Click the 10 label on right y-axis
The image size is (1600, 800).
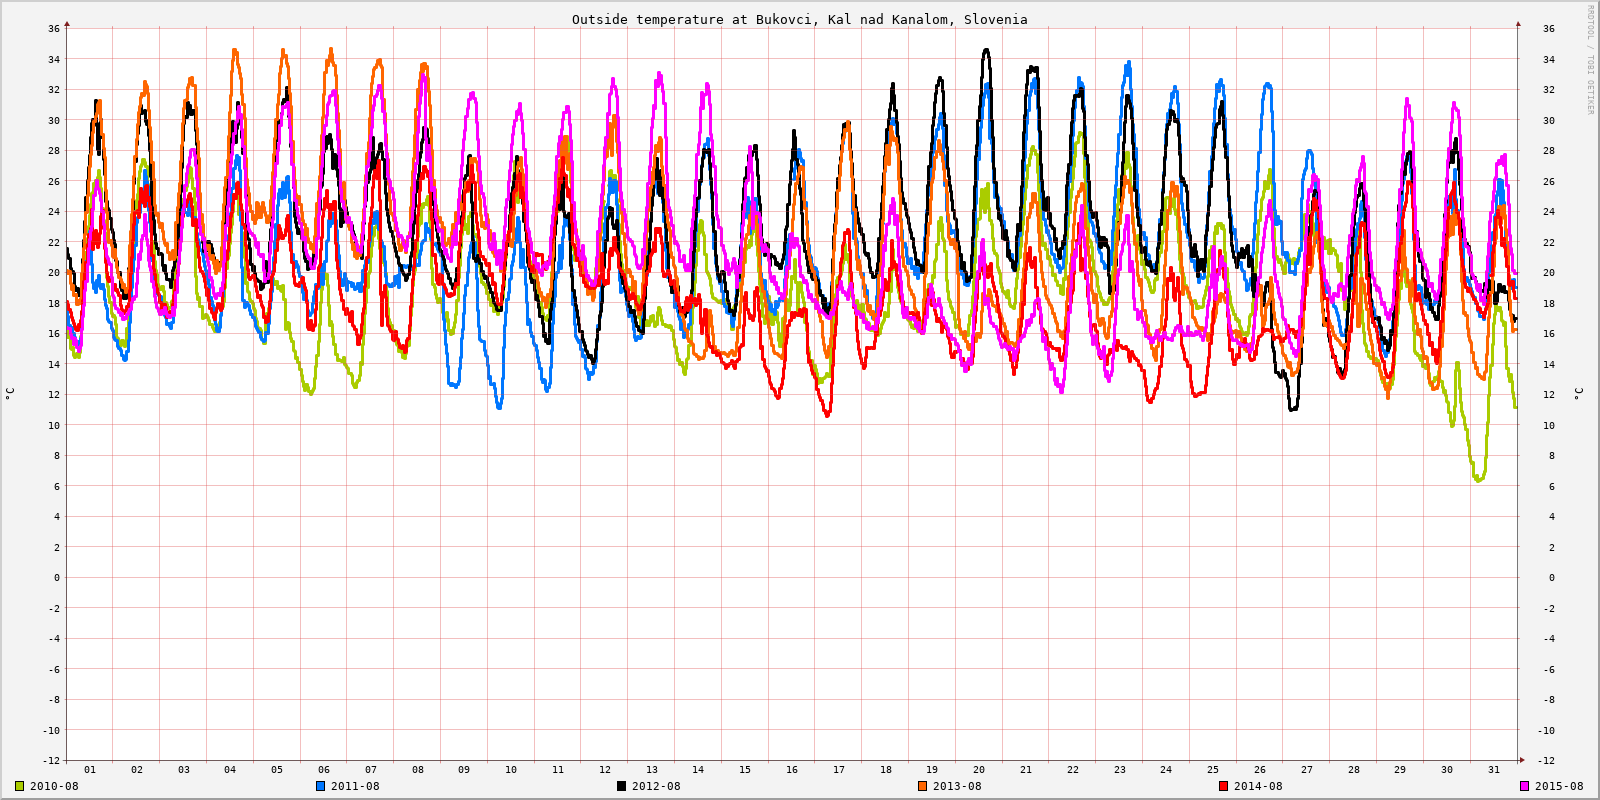pos(1549,425)
